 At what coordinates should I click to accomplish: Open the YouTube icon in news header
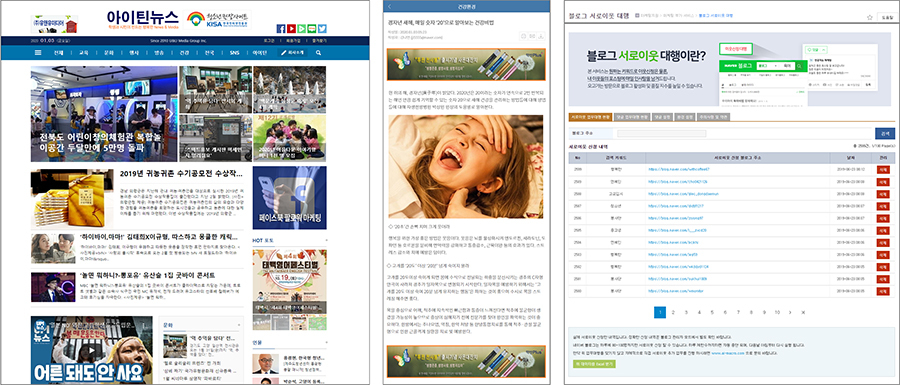[x=291, y=29]
